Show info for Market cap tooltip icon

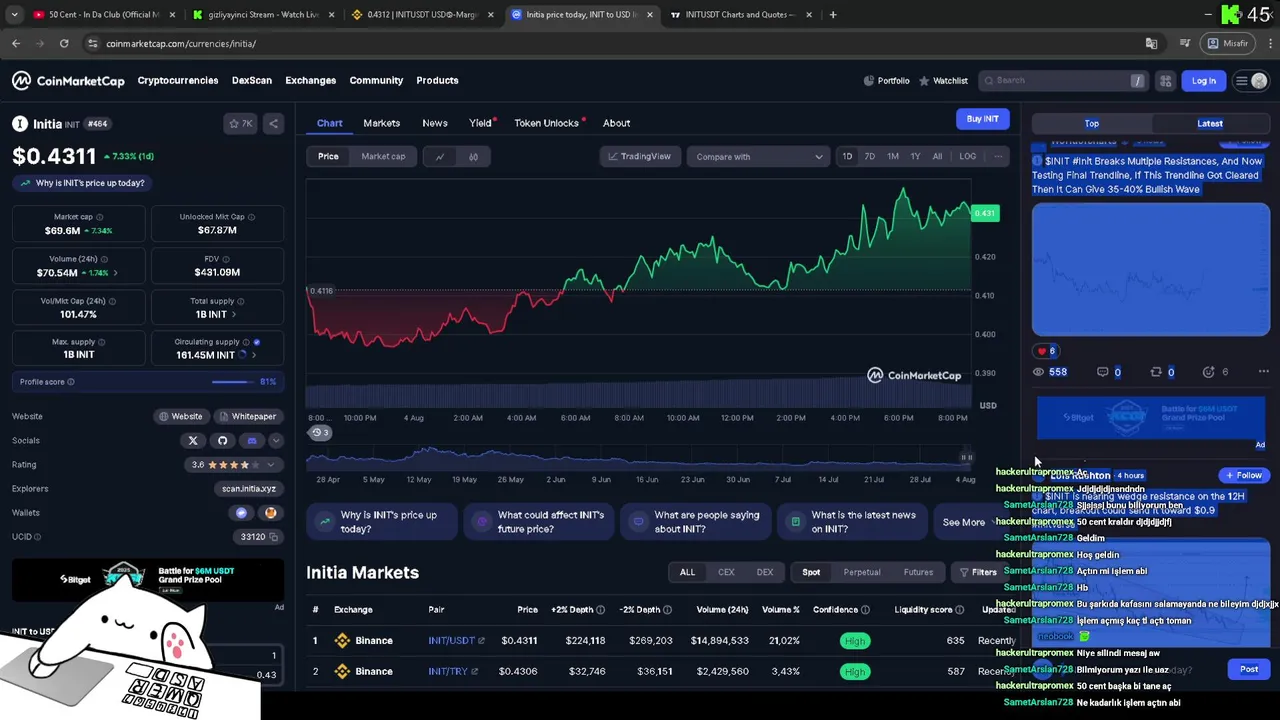[98, 217]
